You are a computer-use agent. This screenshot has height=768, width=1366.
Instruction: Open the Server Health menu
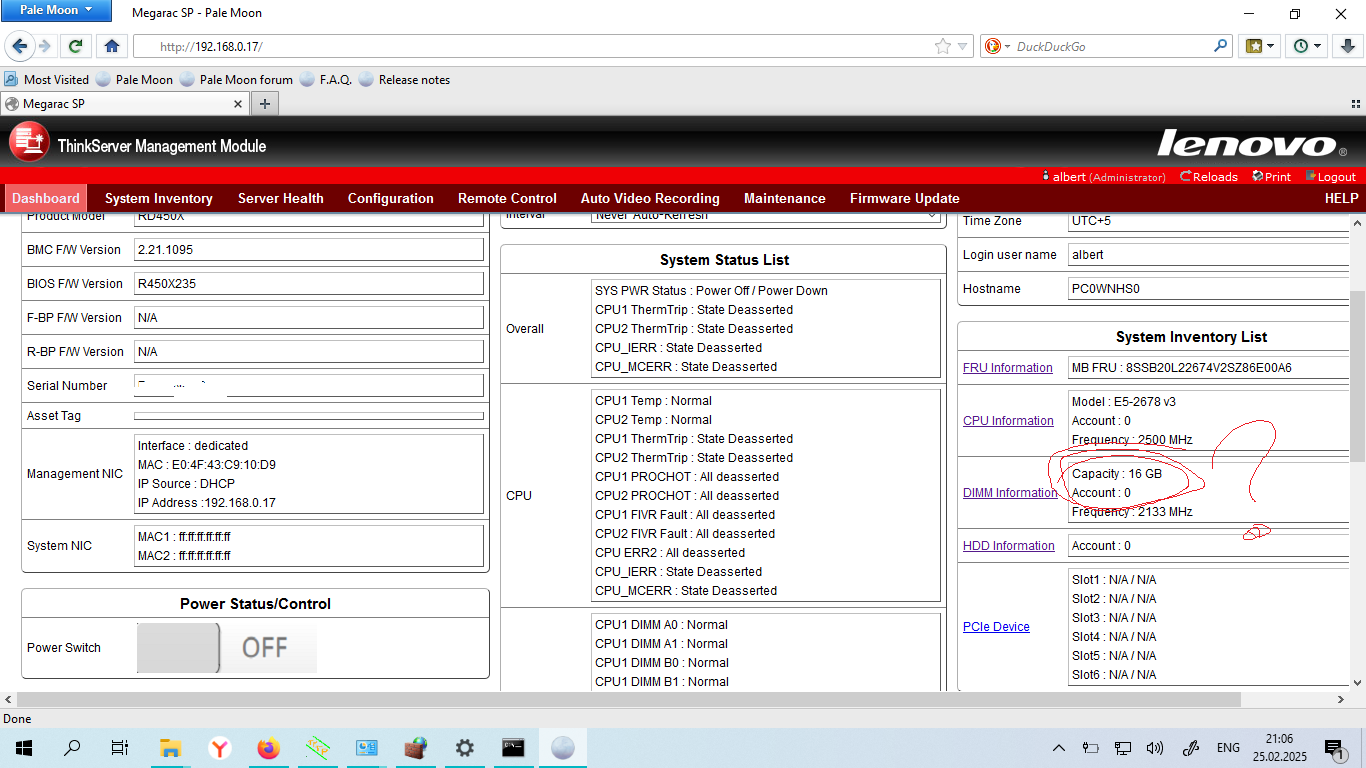(281, 198)
